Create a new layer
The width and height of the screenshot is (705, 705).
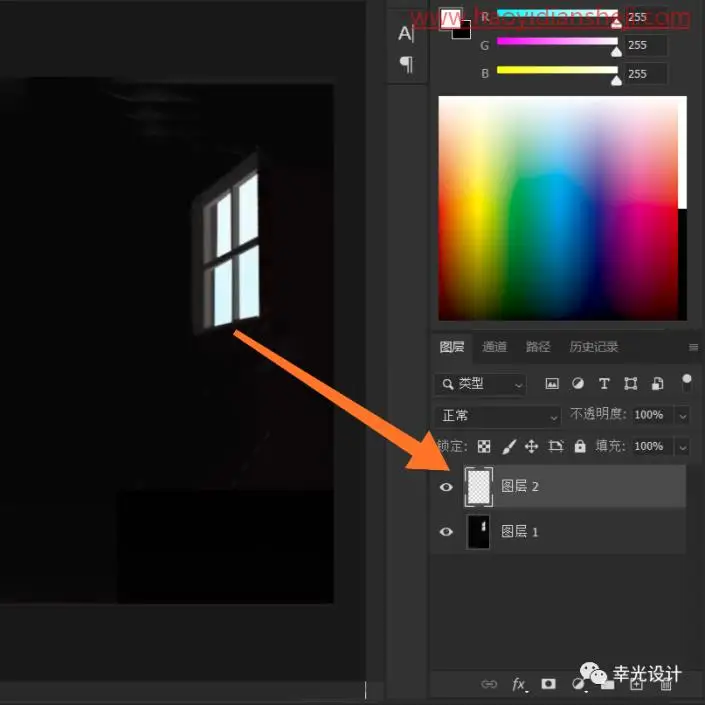[637, 684]
